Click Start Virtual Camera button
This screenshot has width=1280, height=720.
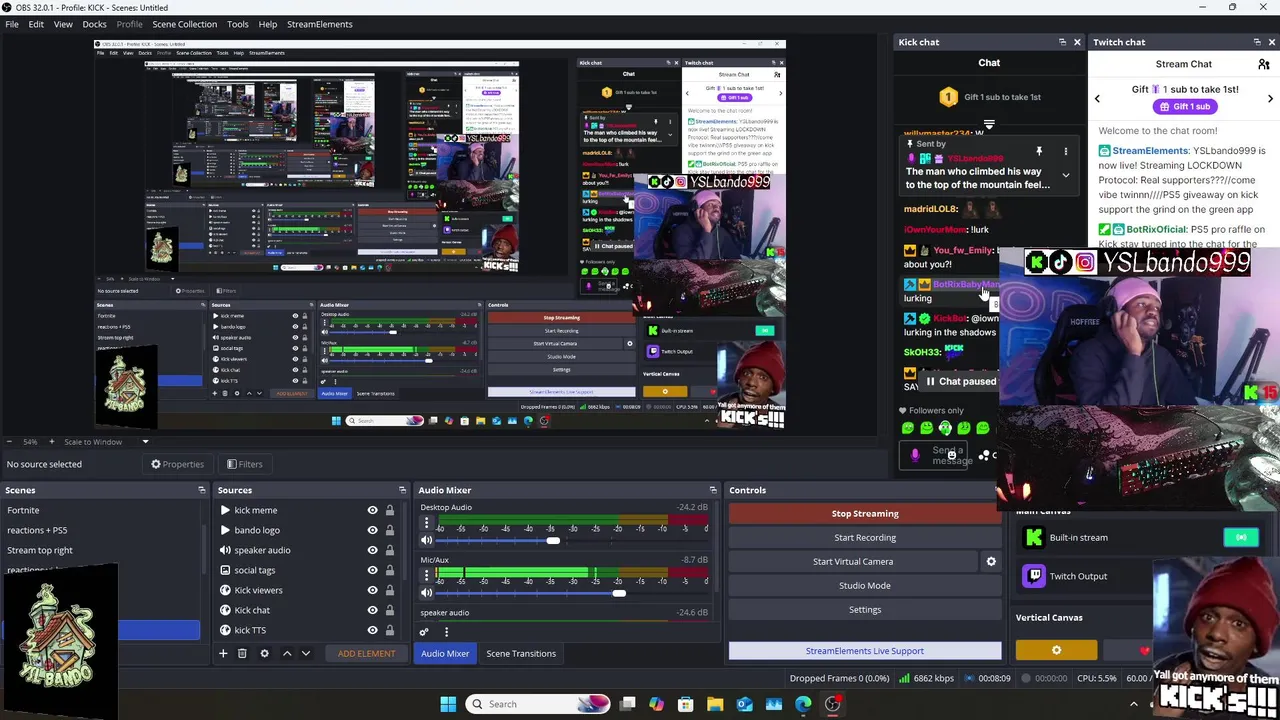point(853,561)
